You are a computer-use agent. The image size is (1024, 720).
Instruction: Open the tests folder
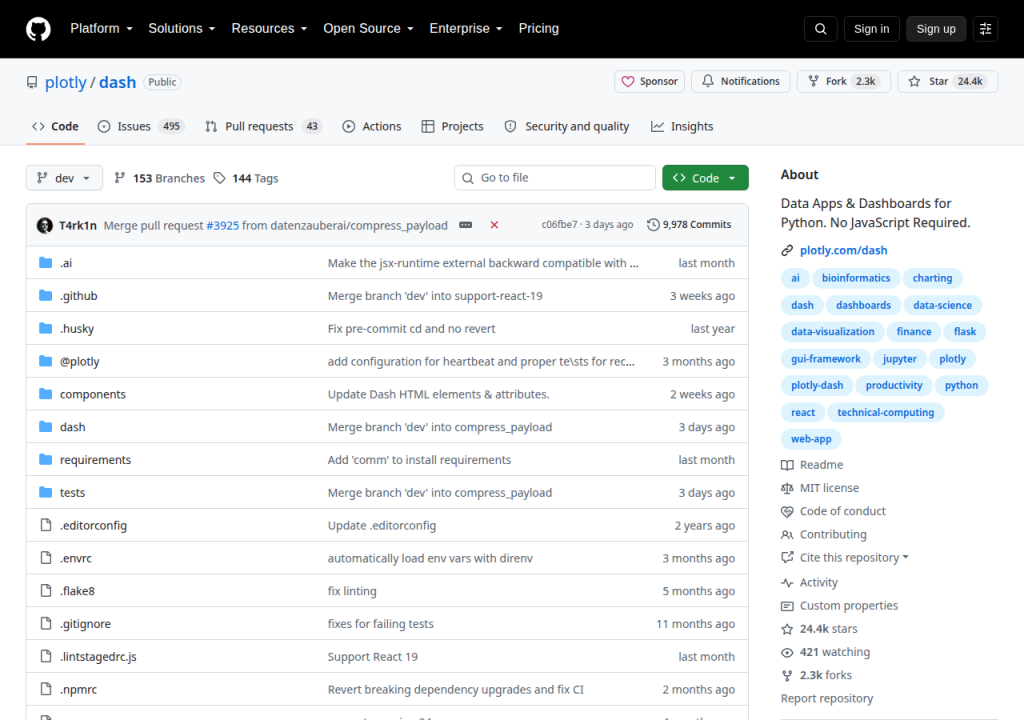coord(72,493)
